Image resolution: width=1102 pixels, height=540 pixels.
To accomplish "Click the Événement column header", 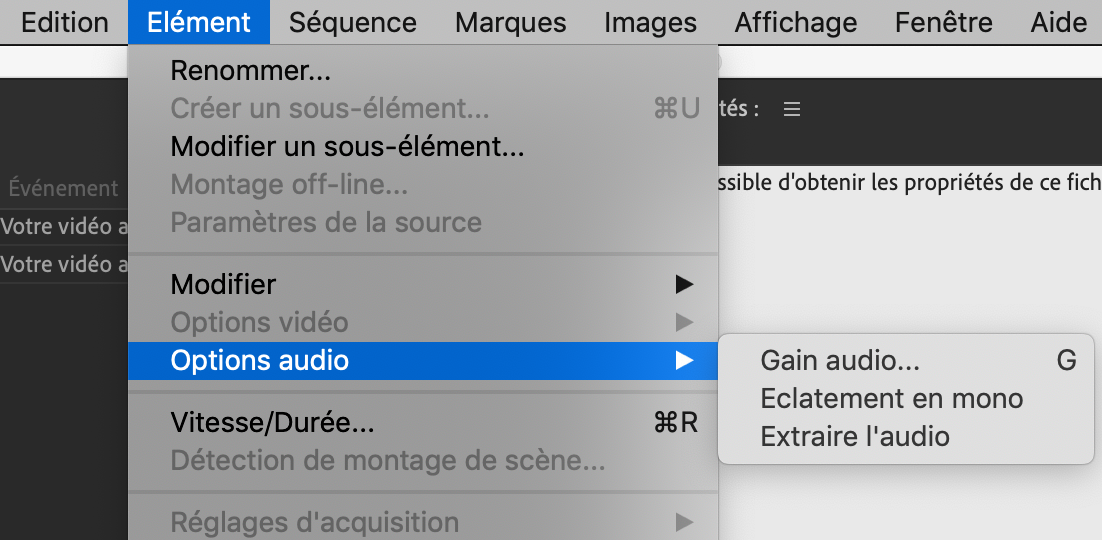I will (x=63, y=188).
